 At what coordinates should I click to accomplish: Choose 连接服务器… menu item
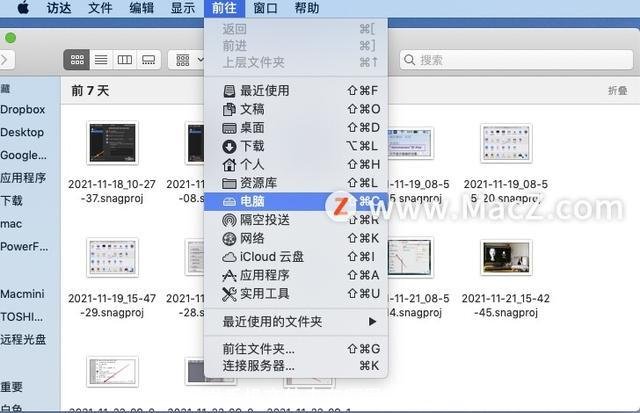pos(296,366)
